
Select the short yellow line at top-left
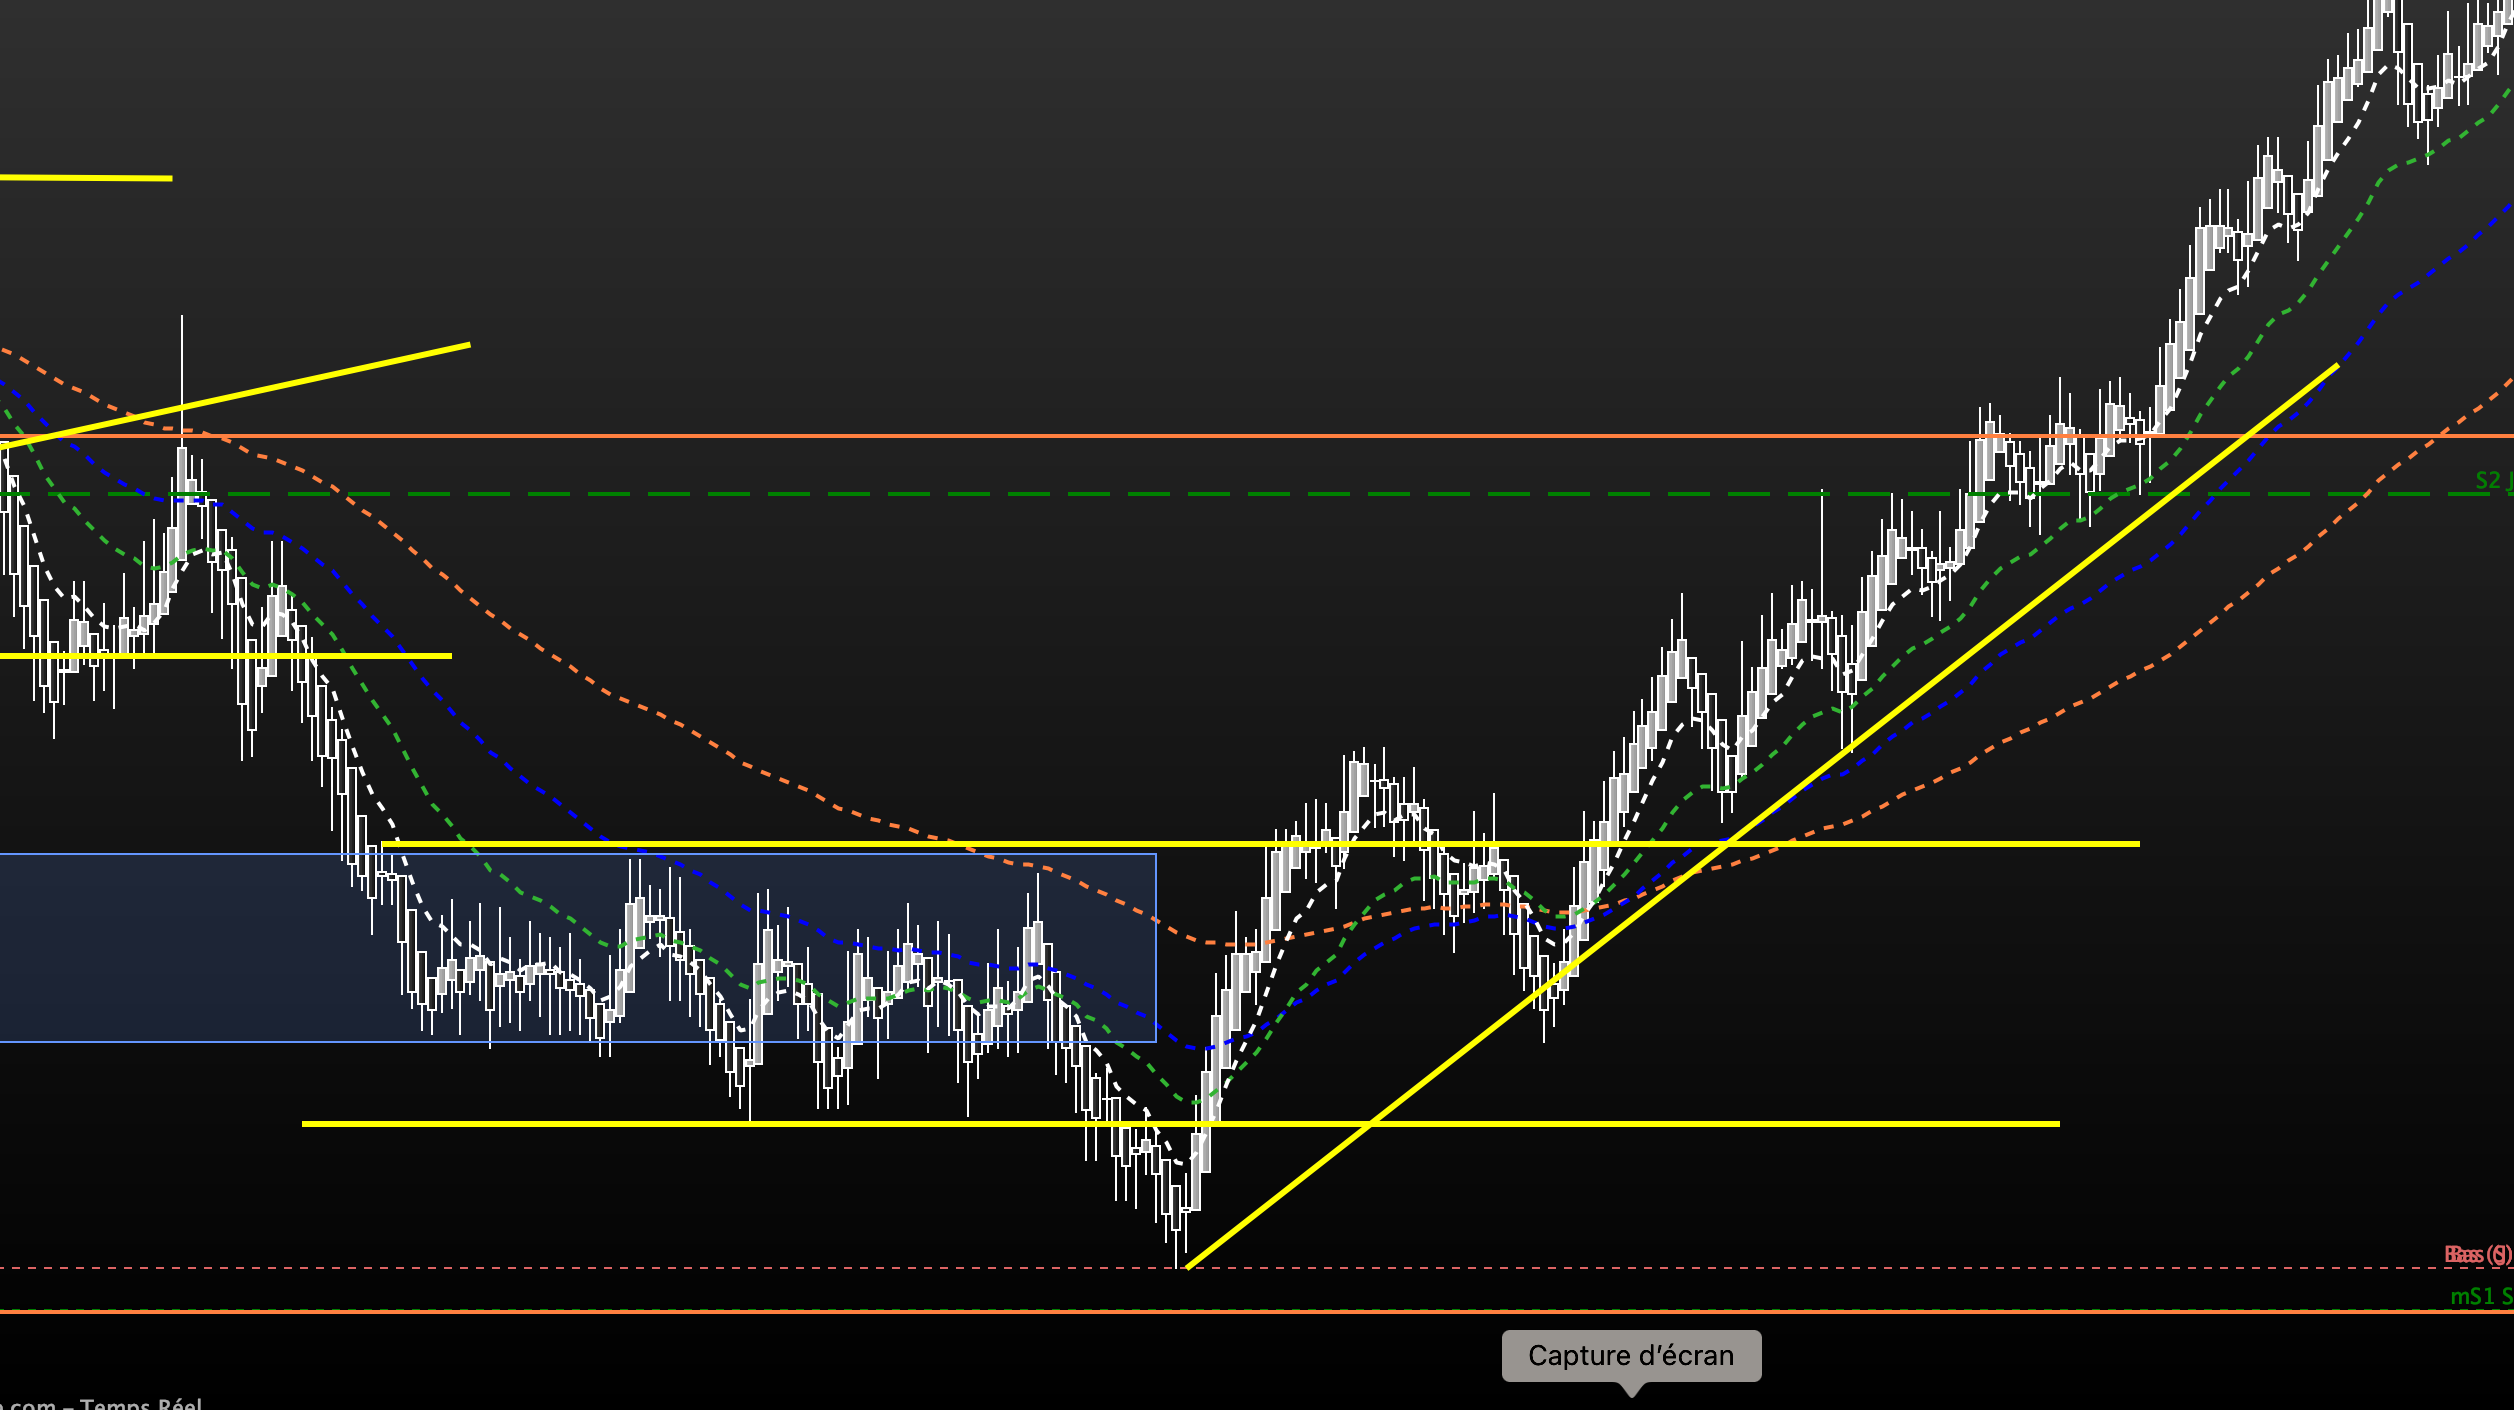(x=86, y=178)
